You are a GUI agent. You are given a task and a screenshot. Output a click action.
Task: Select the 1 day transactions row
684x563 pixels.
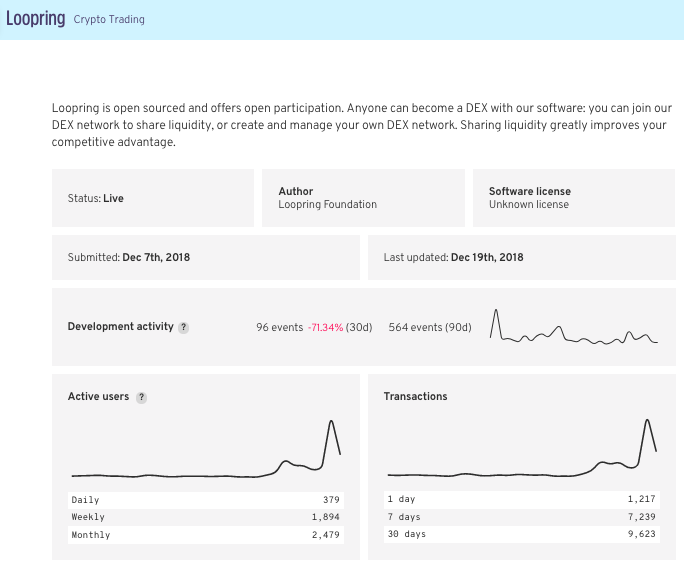coord(522,499)
